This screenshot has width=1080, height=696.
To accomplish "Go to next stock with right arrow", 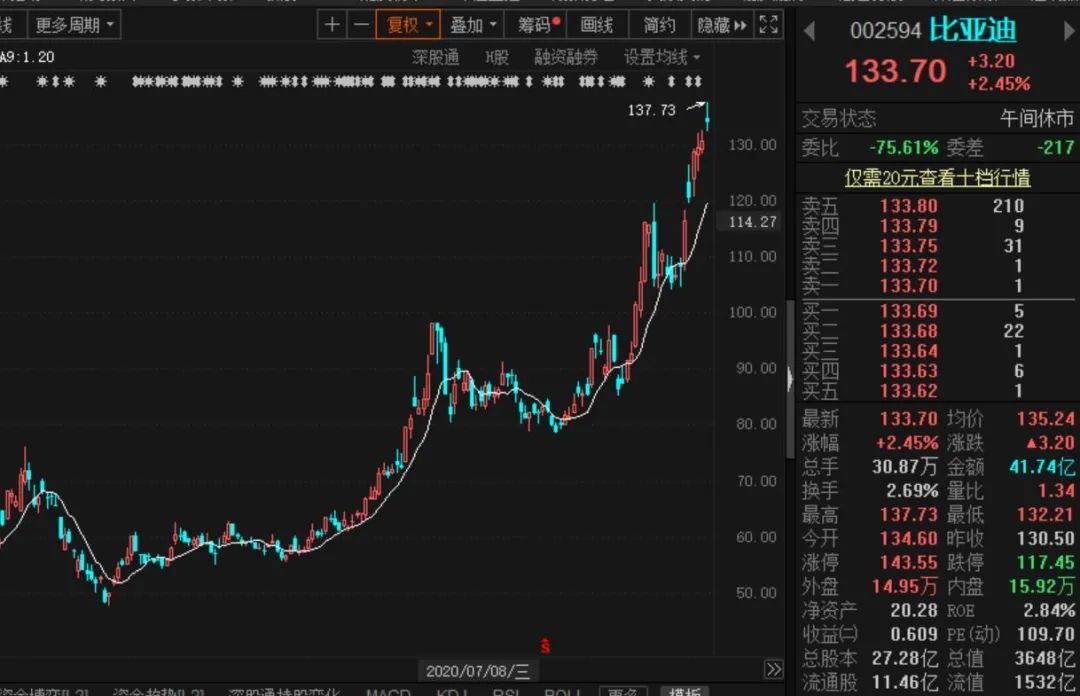I will [1070, 31].
